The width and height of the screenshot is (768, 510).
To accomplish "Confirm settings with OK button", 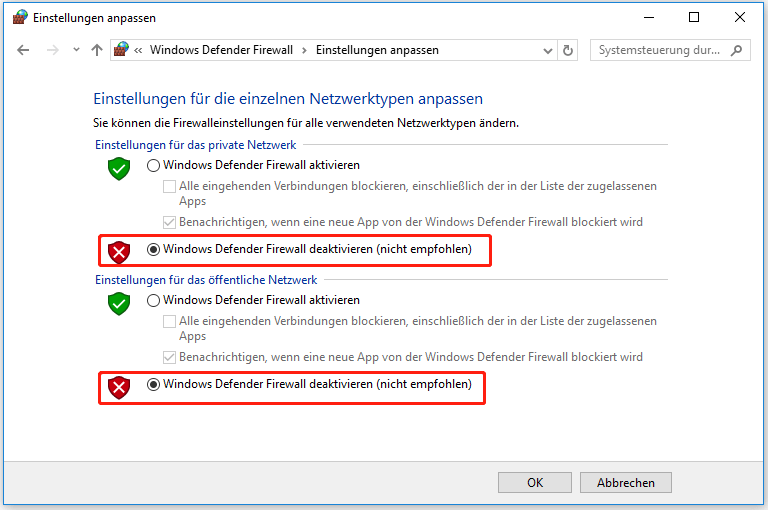I will tap(535, 482).
